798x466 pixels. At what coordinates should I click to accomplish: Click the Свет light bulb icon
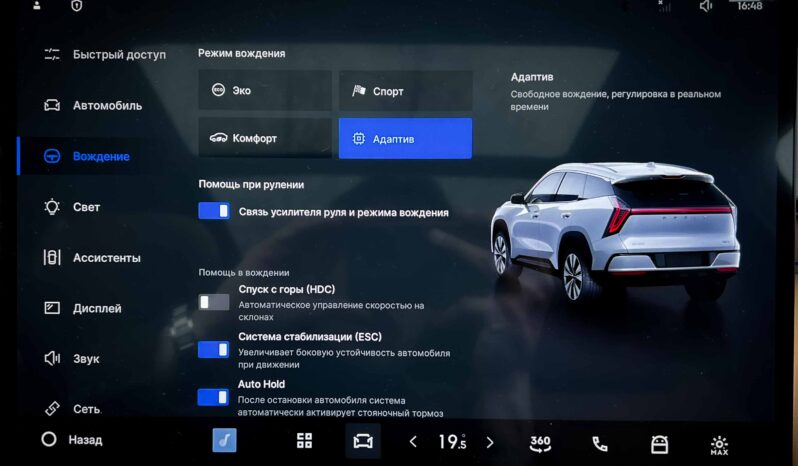pyautogui.click(x=52, y=207)
